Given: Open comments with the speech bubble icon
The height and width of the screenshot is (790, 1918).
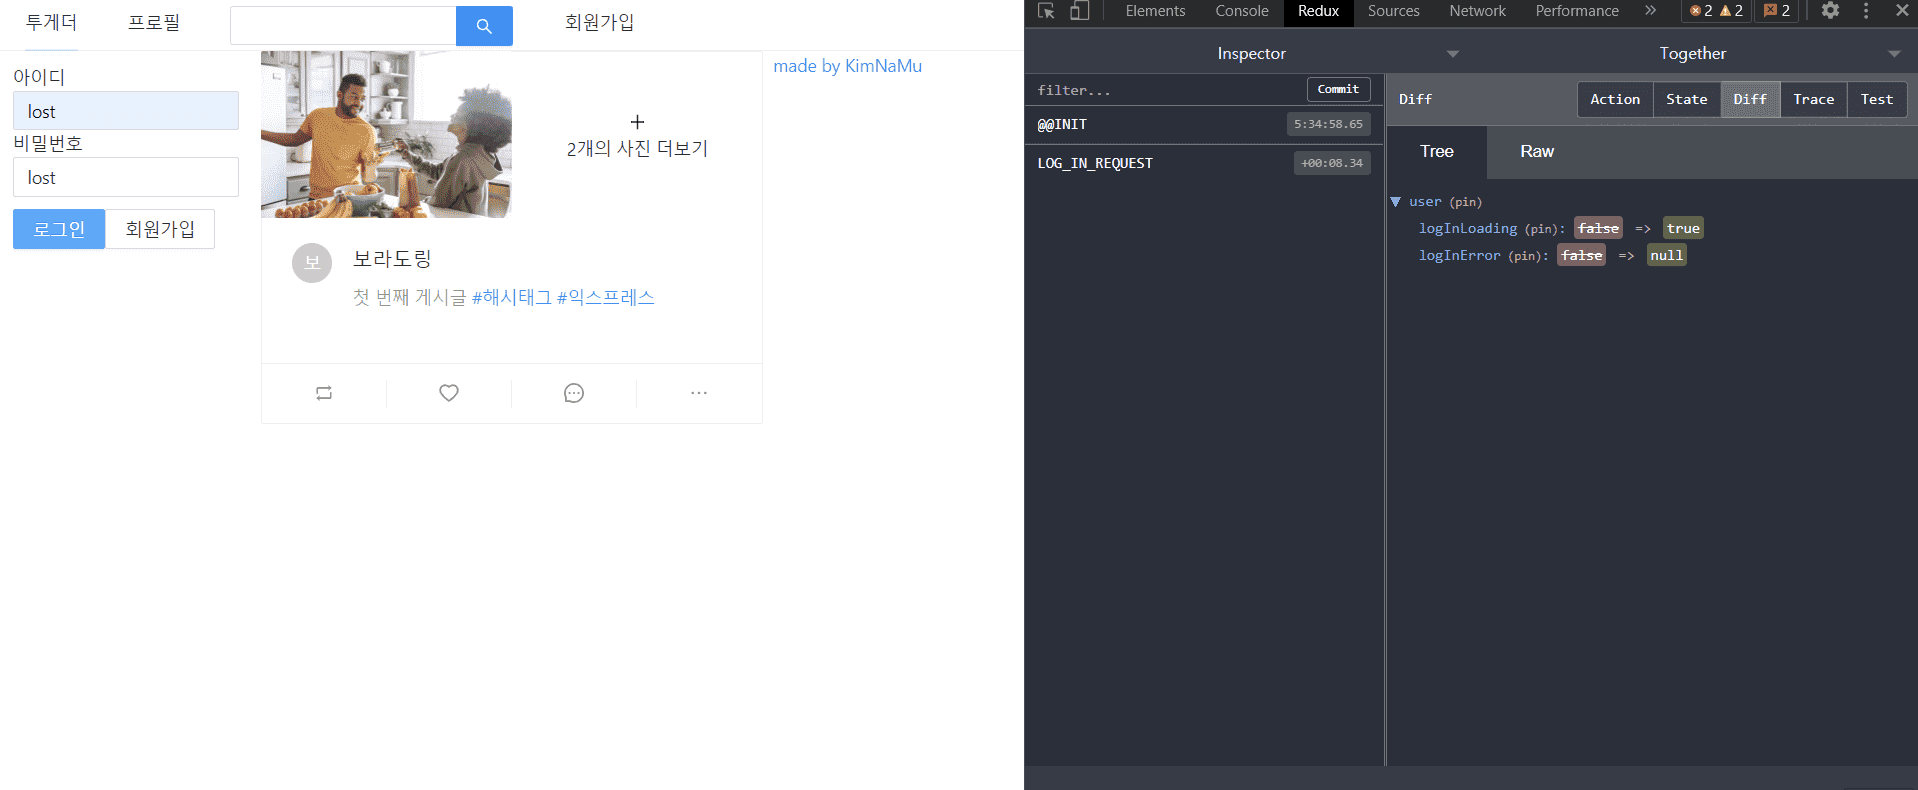Looking at the screenshot, I should click(574, 393).
